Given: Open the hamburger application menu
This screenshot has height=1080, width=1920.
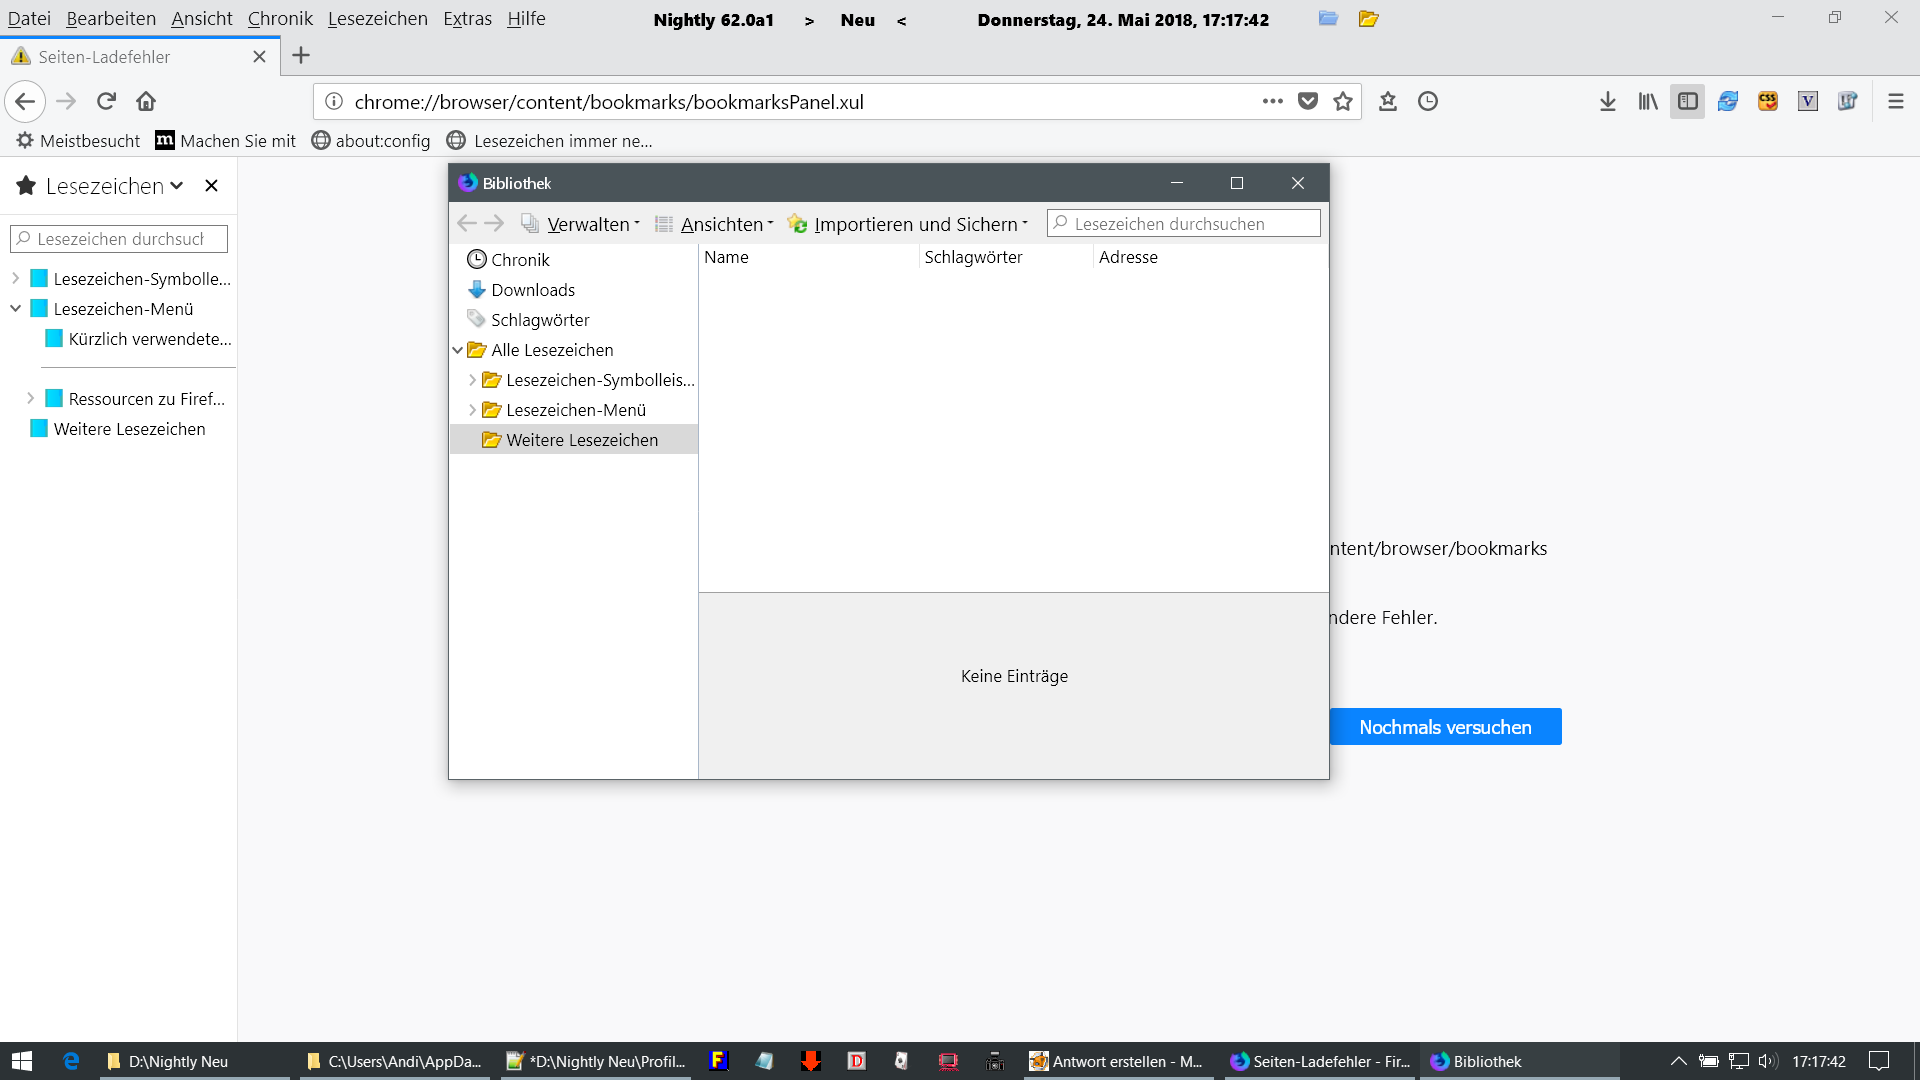Looking at the screenshot, I should pyautogui.click(x=1895, y=101).
